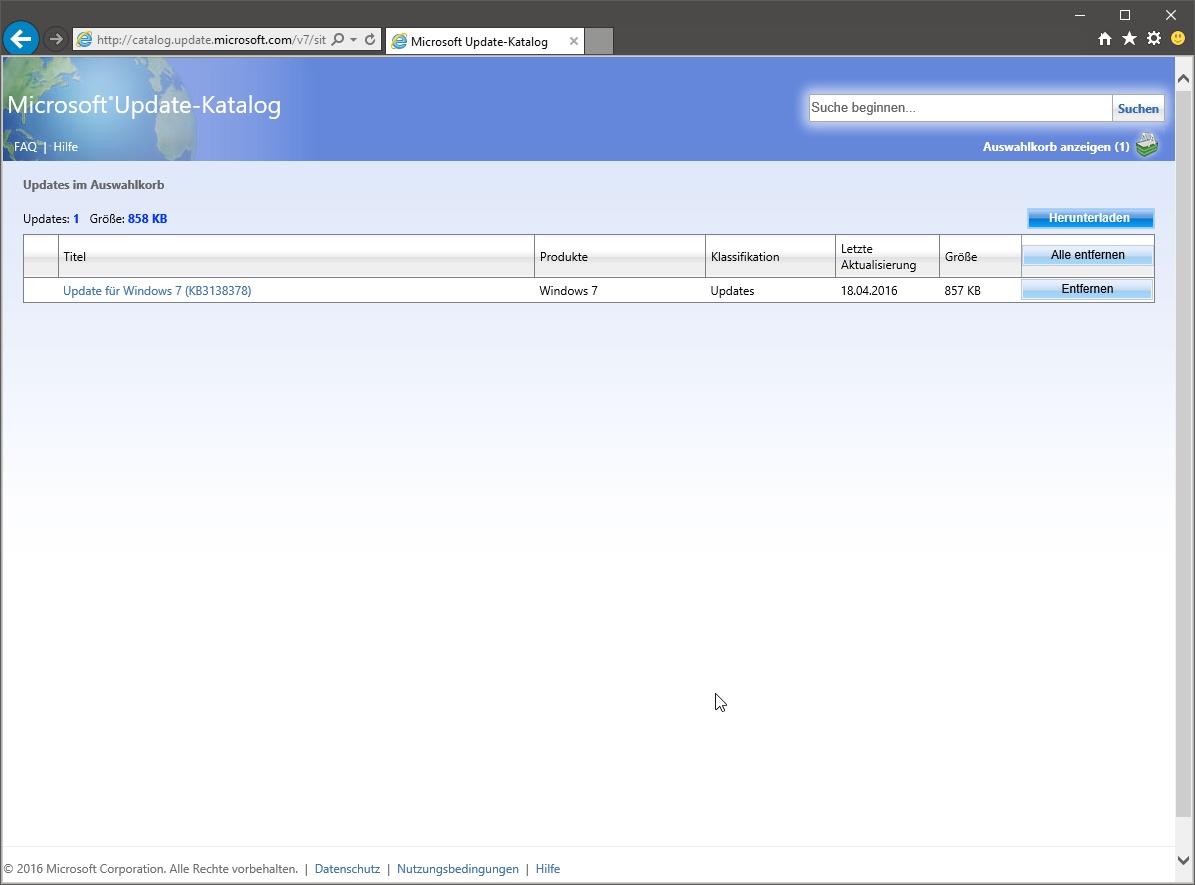Viewport: 1195px width, 885px height.
Task: Click the browser forward arrow button
Action: 56,39
